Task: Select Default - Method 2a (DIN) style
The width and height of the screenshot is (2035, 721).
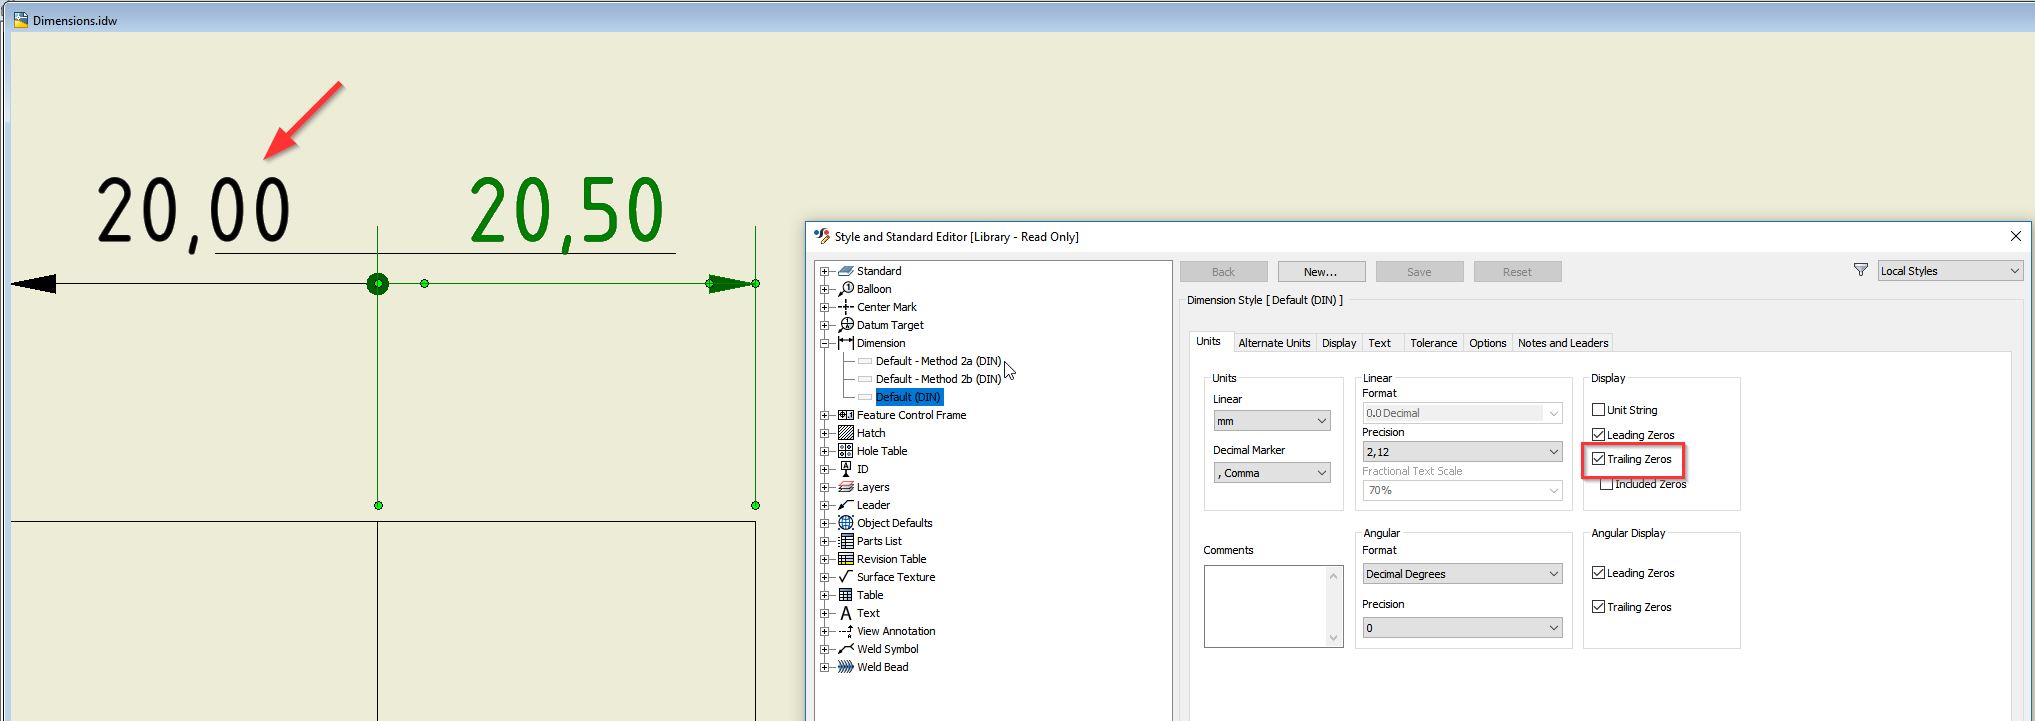Action: 937,361
